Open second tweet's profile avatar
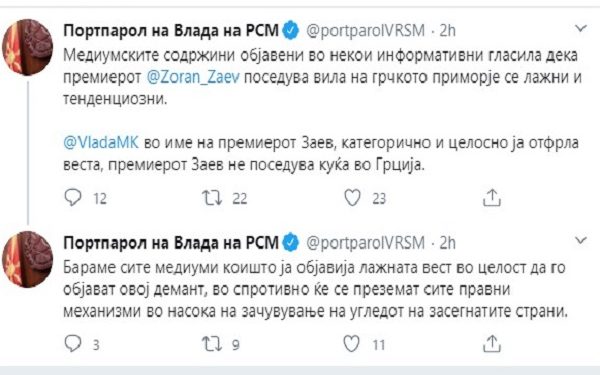Image resolution: width=600 pixels, height=375 pixels. pyautogui.click(x=27, y=259)
